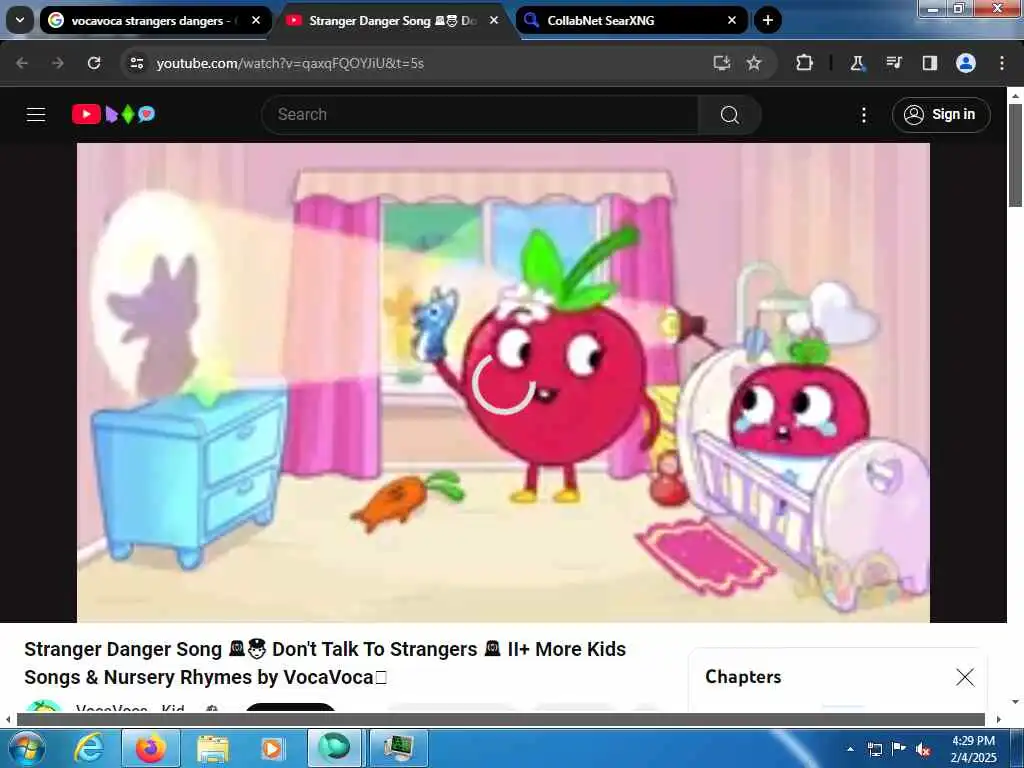This screenshot has width=1024, height=768.
Task: Open the network tray icon
Action: 874,749
